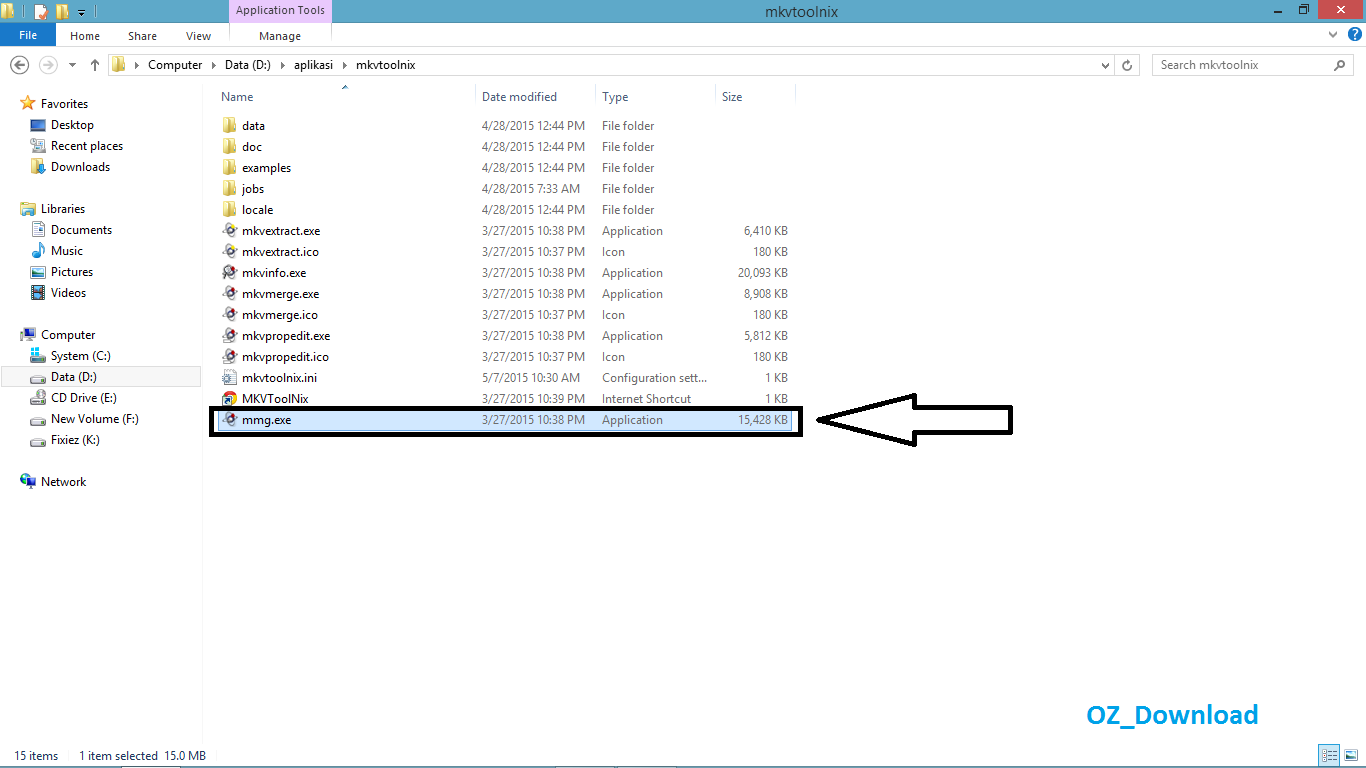Expand the Data (D:) breadcrumb arrow
1366x768 pixels.
pos(282,65)
